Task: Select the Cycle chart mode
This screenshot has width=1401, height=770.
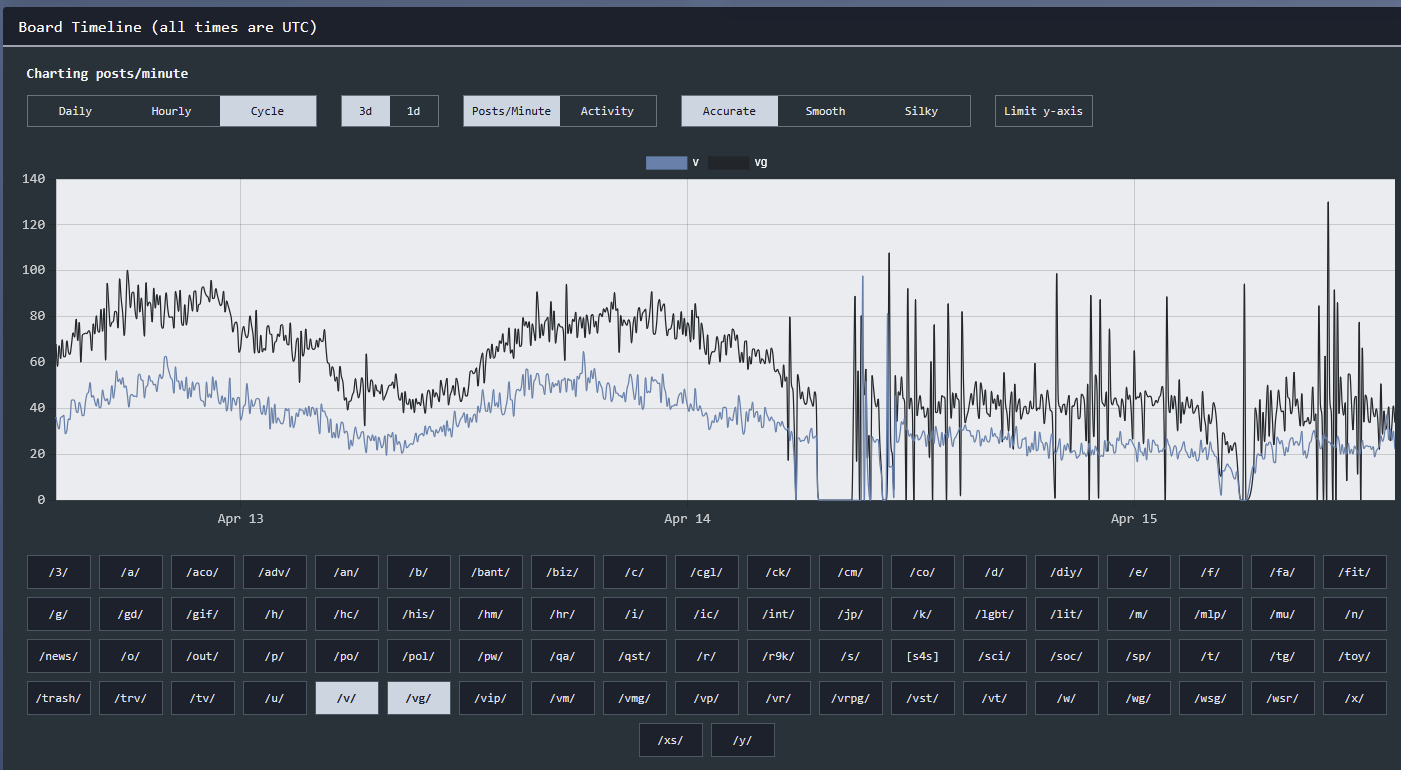Action: tap(268, 111)
